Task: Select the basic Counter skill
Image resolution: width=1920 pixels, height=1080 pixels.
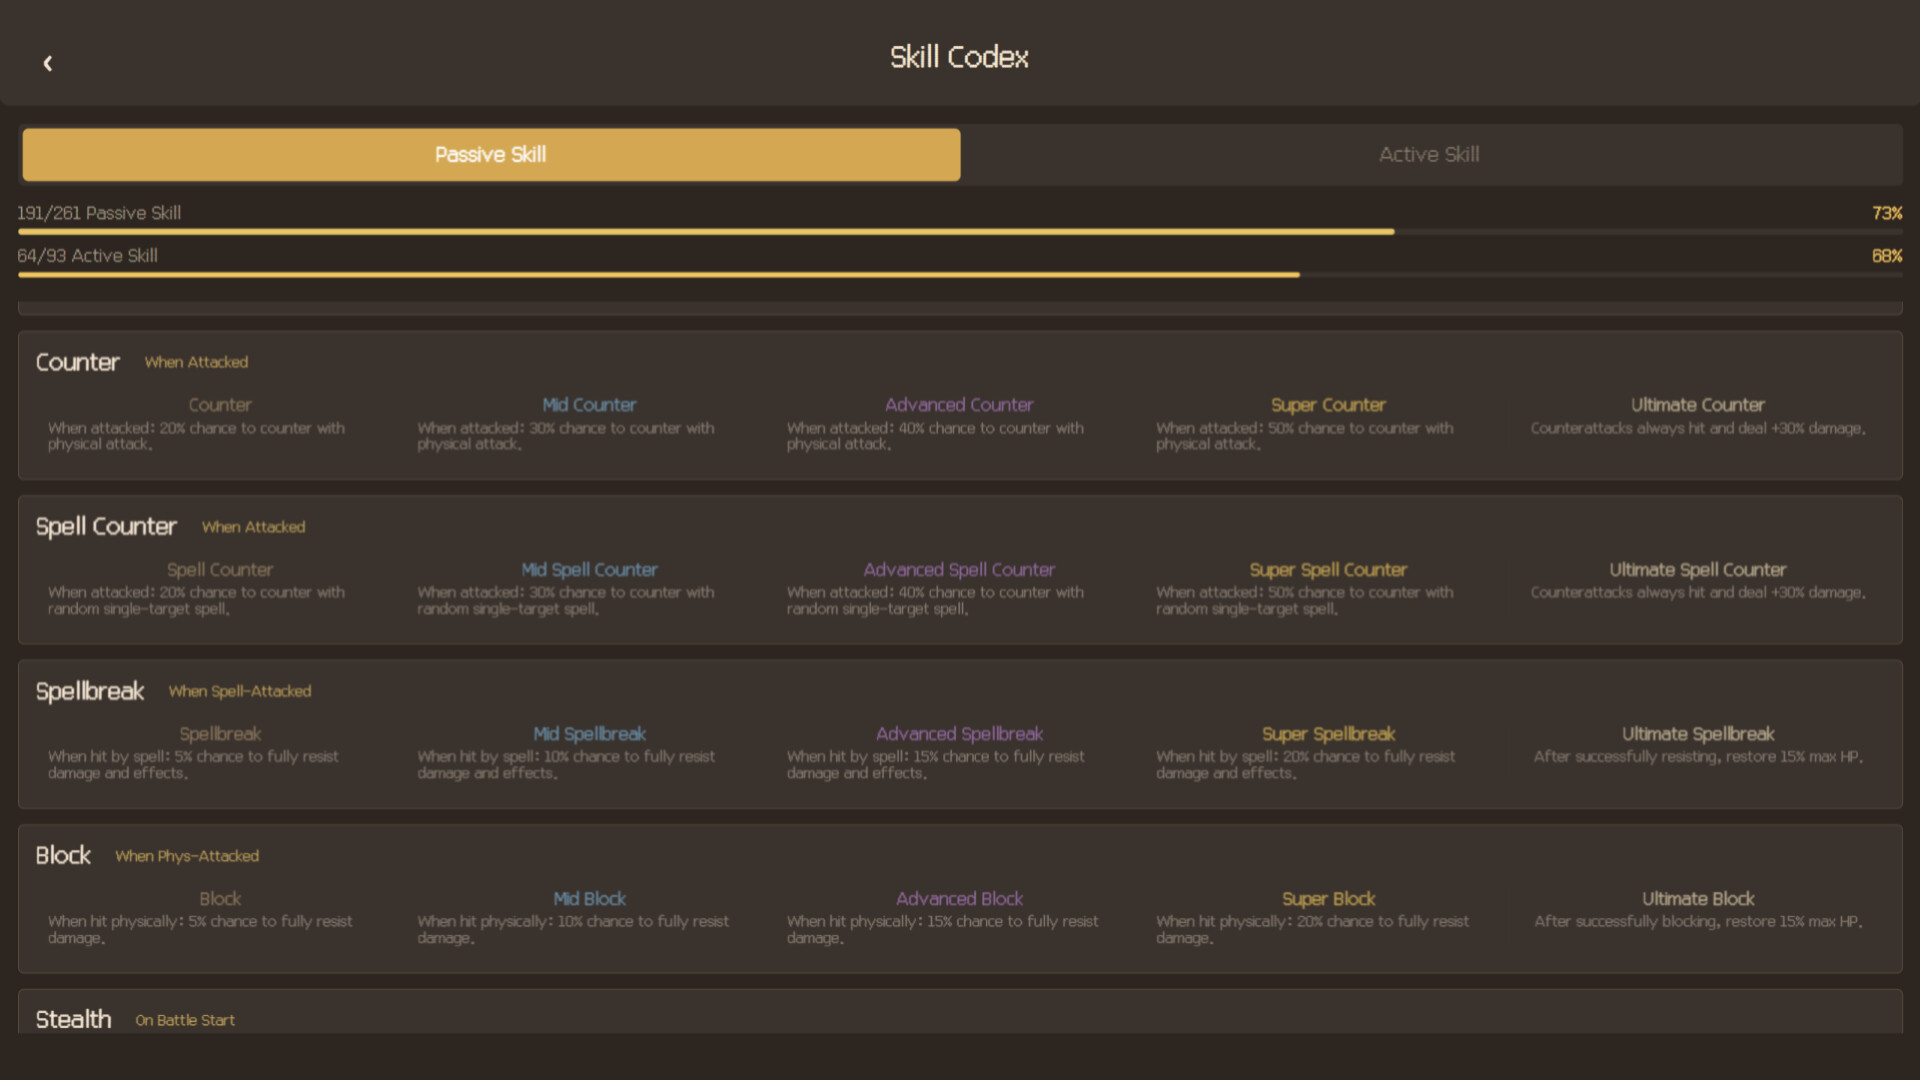Action: pyautogui.click(x=220, y=405)
